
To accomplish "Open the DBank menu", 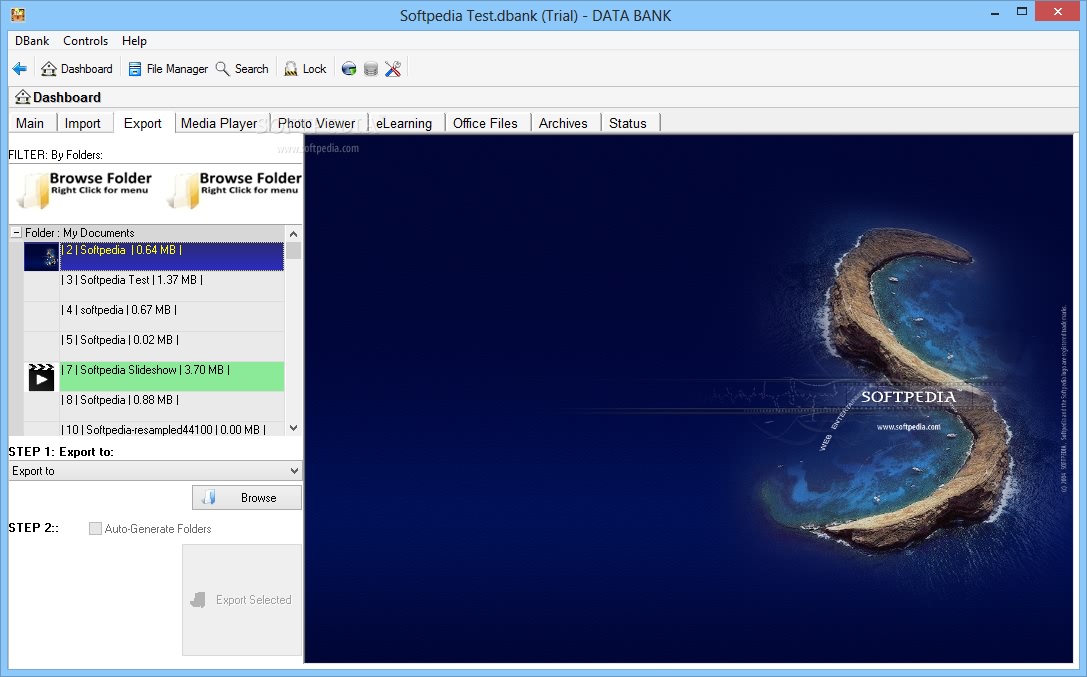I will pos(32,41).
